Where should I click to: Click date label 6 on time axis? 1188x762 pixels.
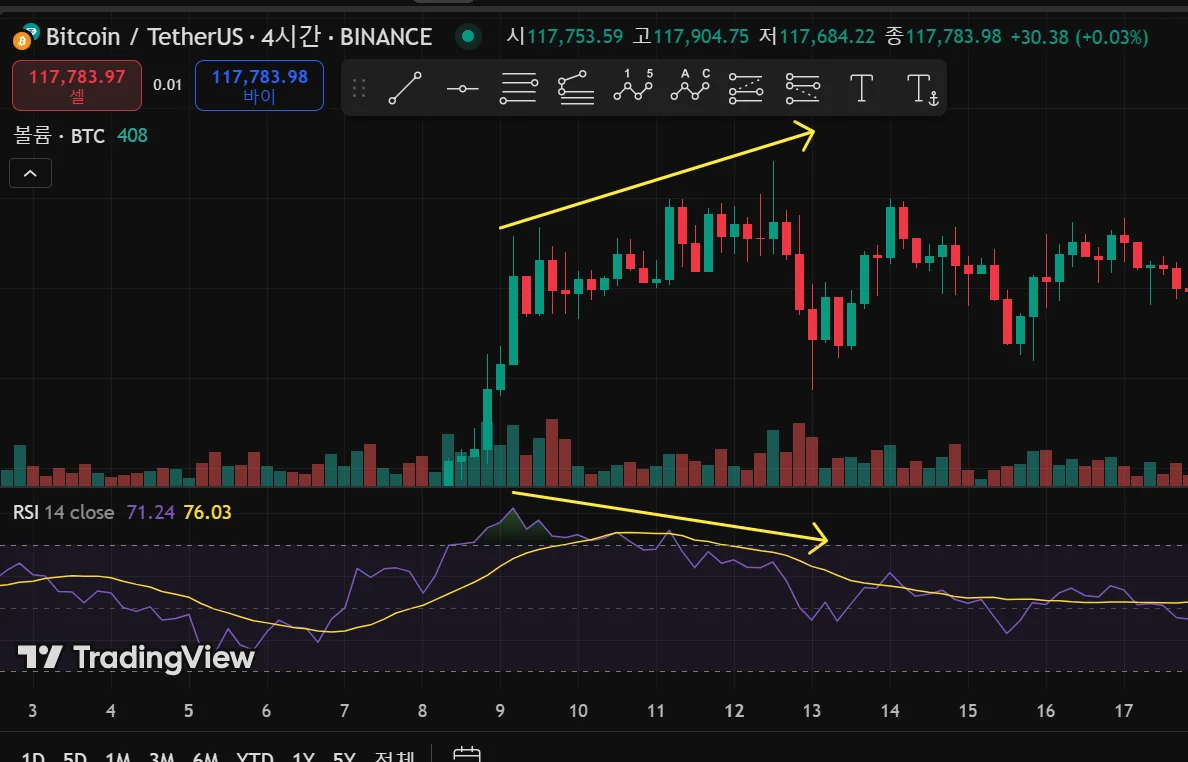click(266, 710)
